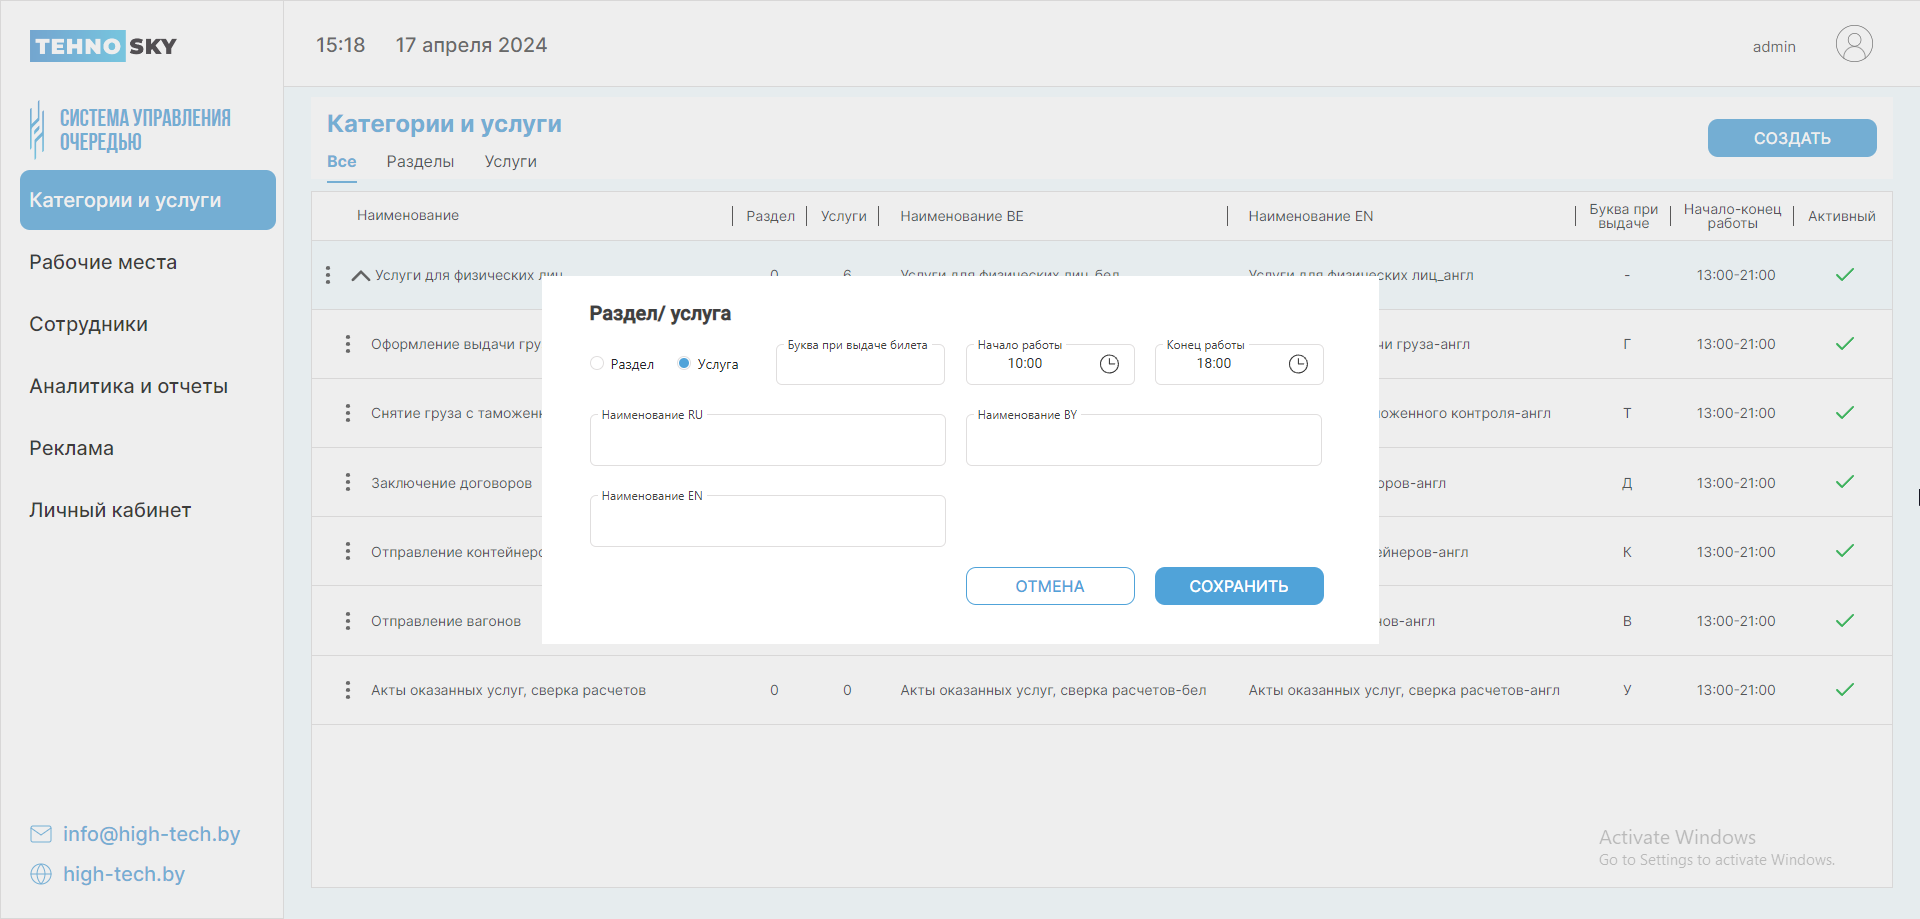The image size is (1920, 919).
Task: Open clock picker for Конец работы
Action: point(1298,364)
